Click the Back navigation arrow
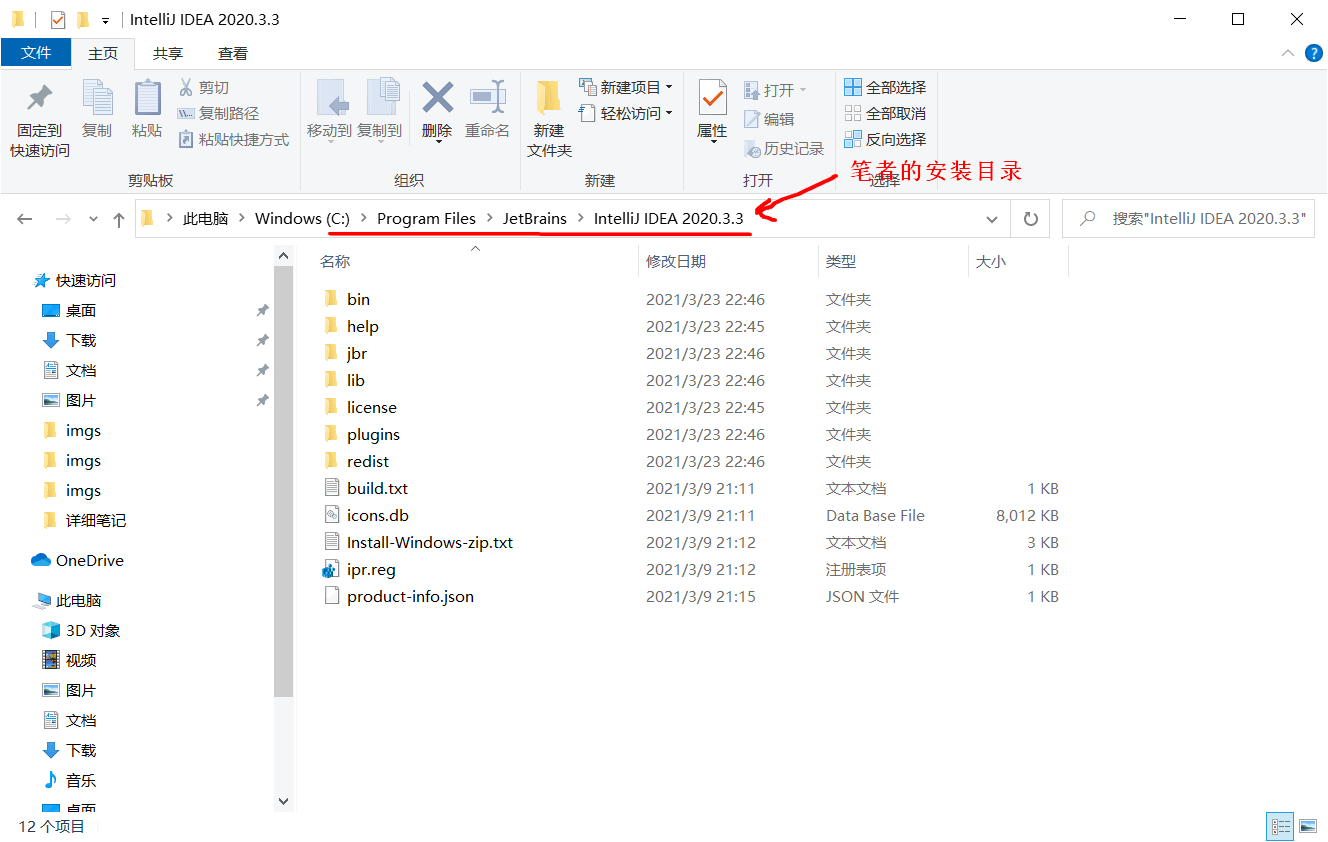Viewport: 1328px width, 842px height. (x=25, y=219)
